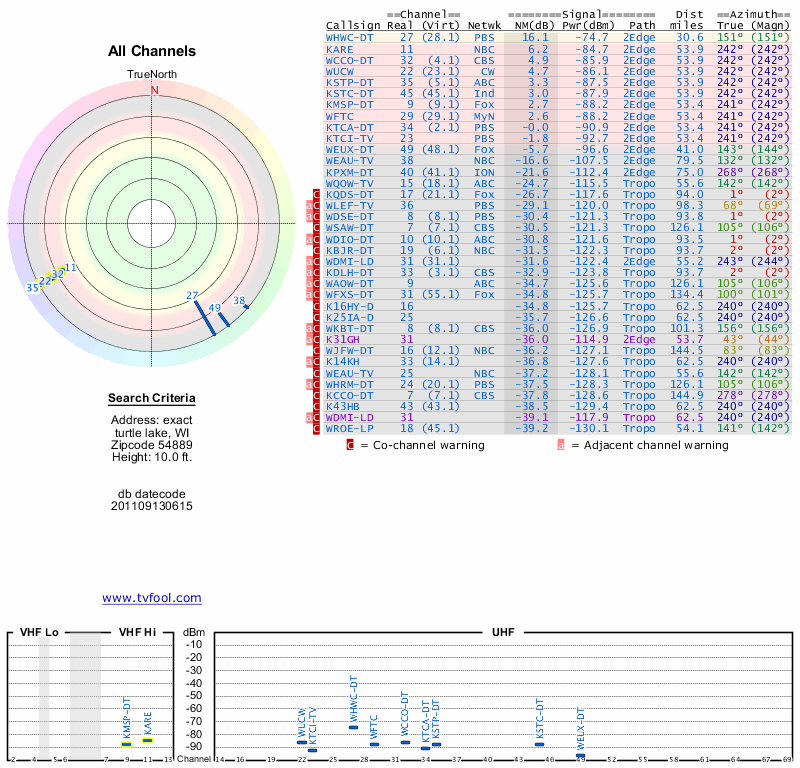Click the K31GH callsign in purple row
Viewport: 800px width, 768px height.
(x=345, y=339)
